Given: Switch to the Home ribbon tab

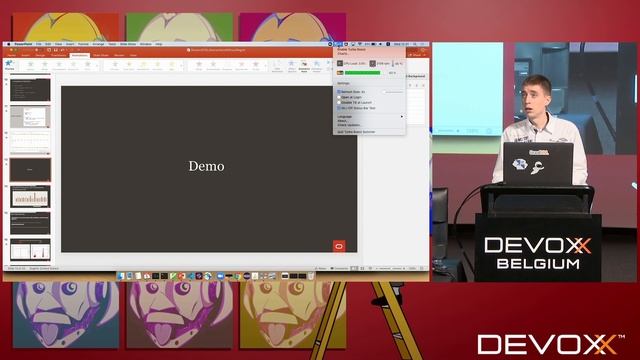Looking at the screenshot, I should 11,55.
